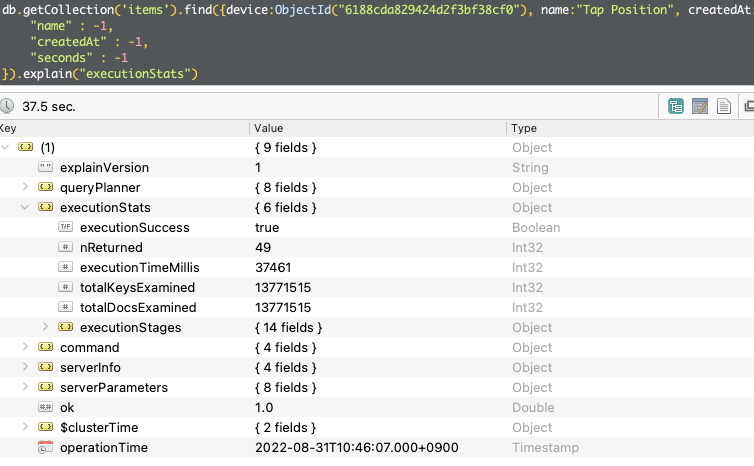Expand the $clusterTime node
The width and height of the screenshot is (754, 466).
25,427
